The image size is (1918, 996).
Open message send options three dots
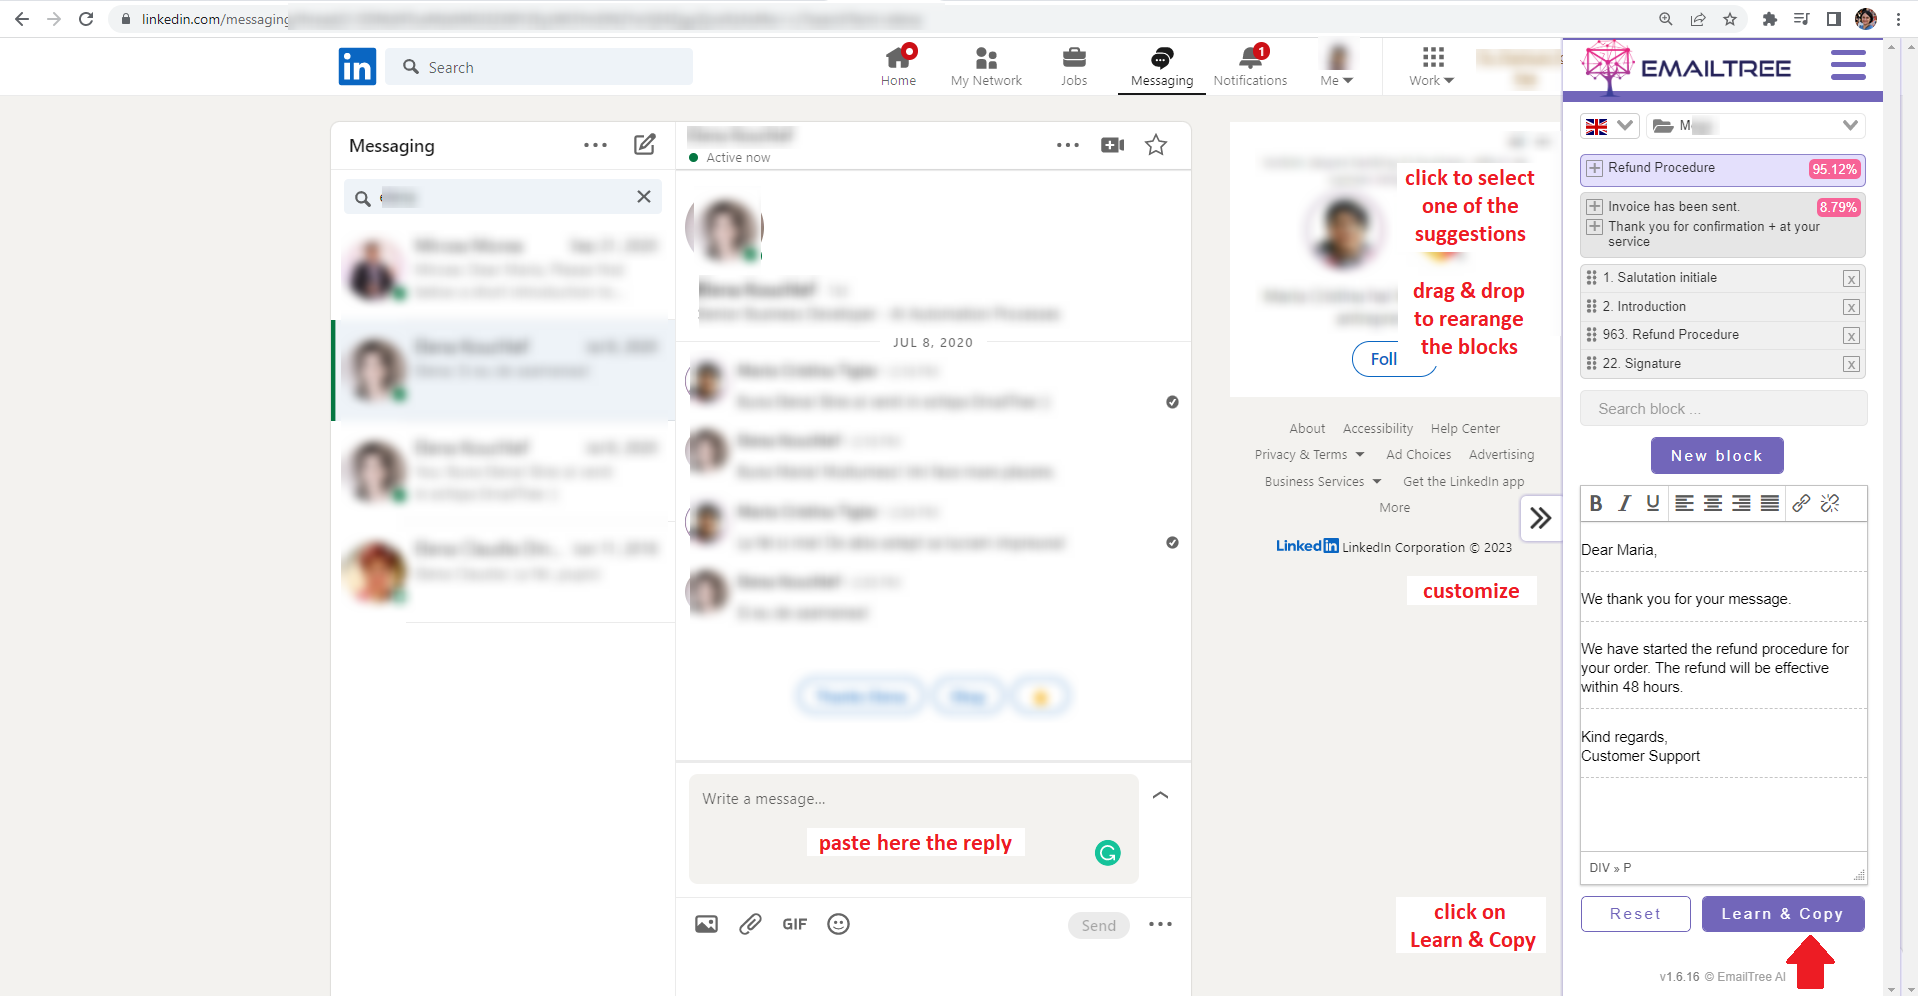[x=1160, y=924]
